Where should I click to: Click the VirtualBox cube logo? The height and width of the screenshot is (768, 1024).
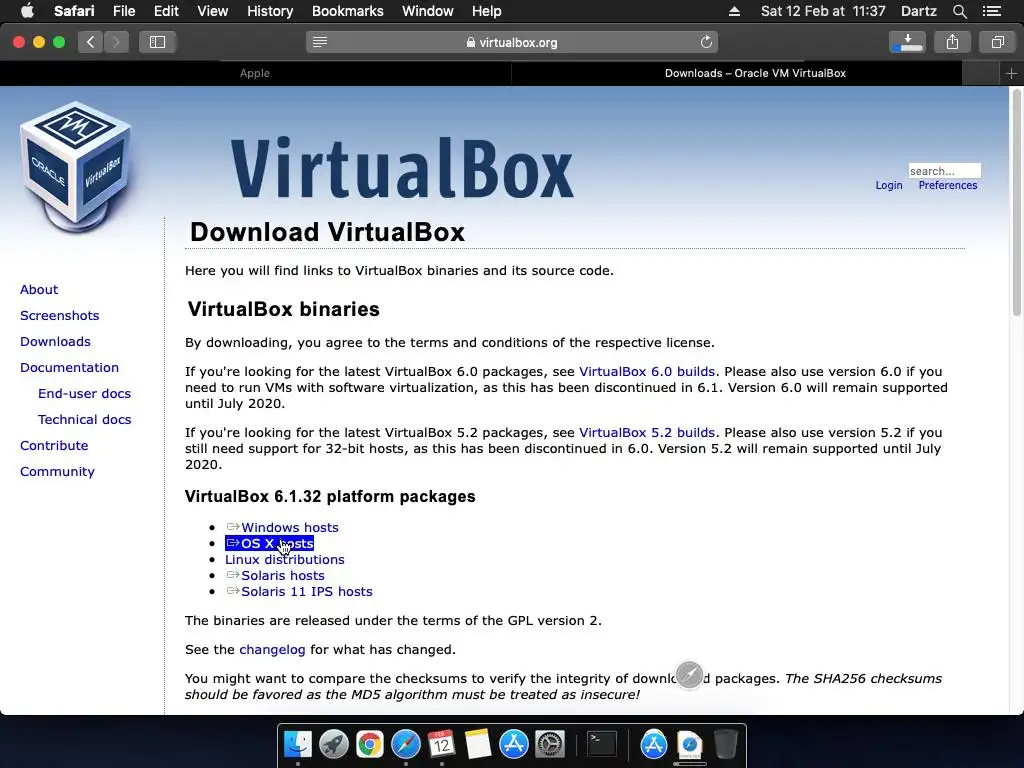click(76, 167)
